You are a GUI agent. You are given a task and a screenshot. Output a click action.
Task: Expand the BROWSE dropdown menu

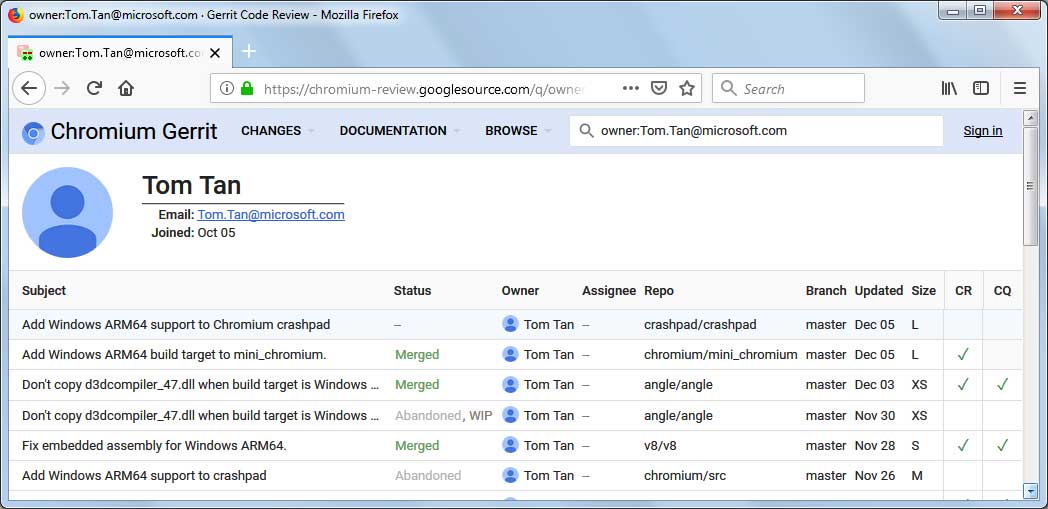(518, 130)
